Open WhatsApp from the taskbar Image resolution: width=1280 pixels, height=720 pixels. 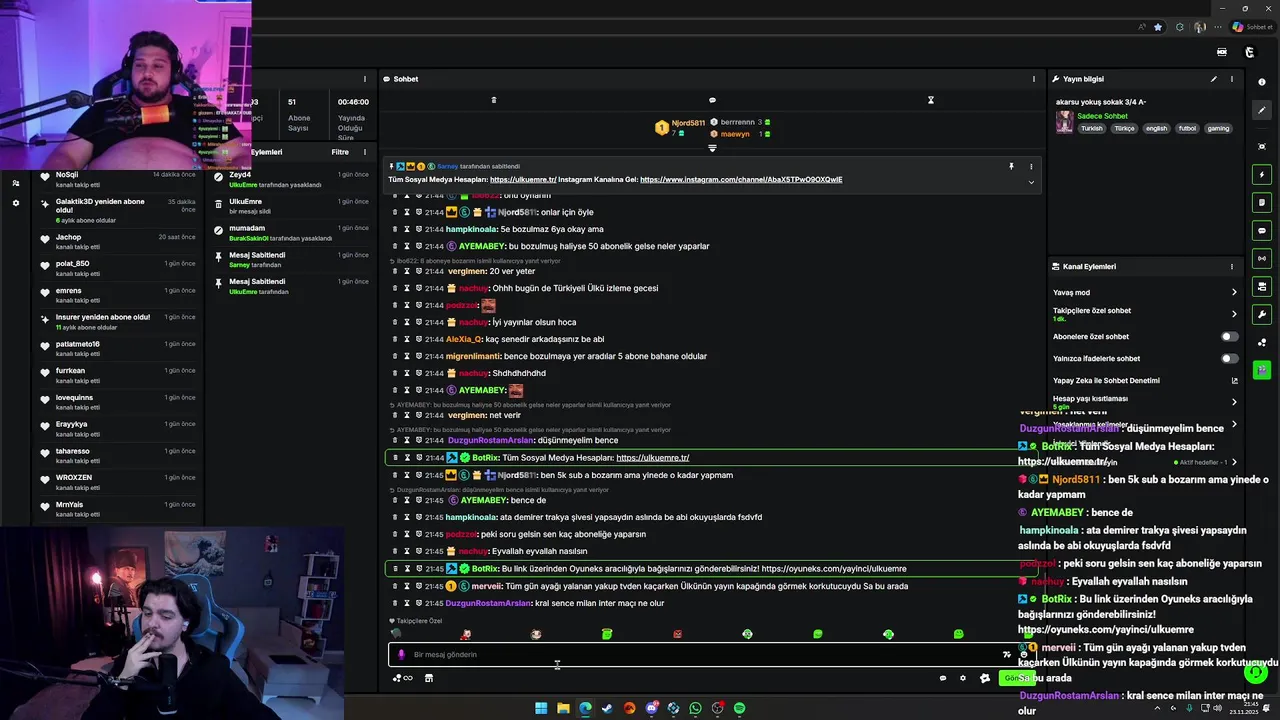tap(695, 708)
